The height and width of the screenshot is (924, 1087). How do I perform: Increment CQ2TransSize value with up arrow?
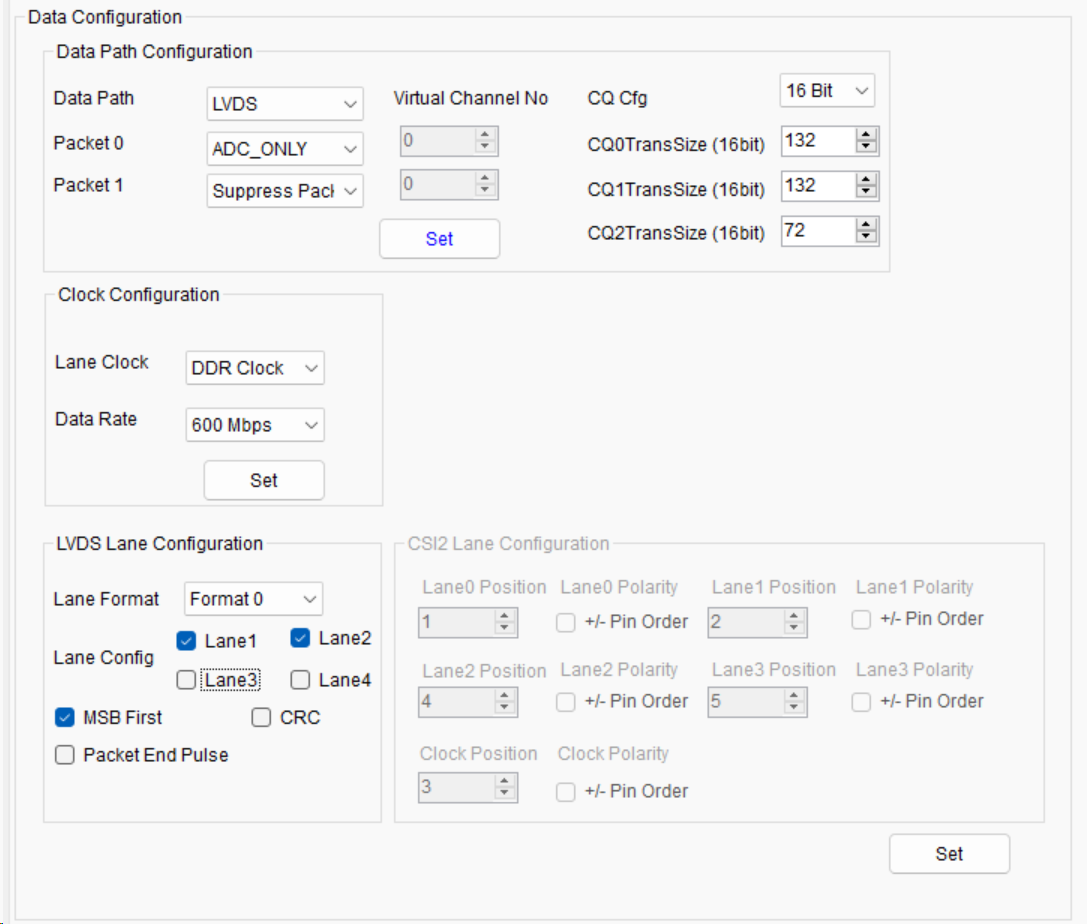(866, 225)
